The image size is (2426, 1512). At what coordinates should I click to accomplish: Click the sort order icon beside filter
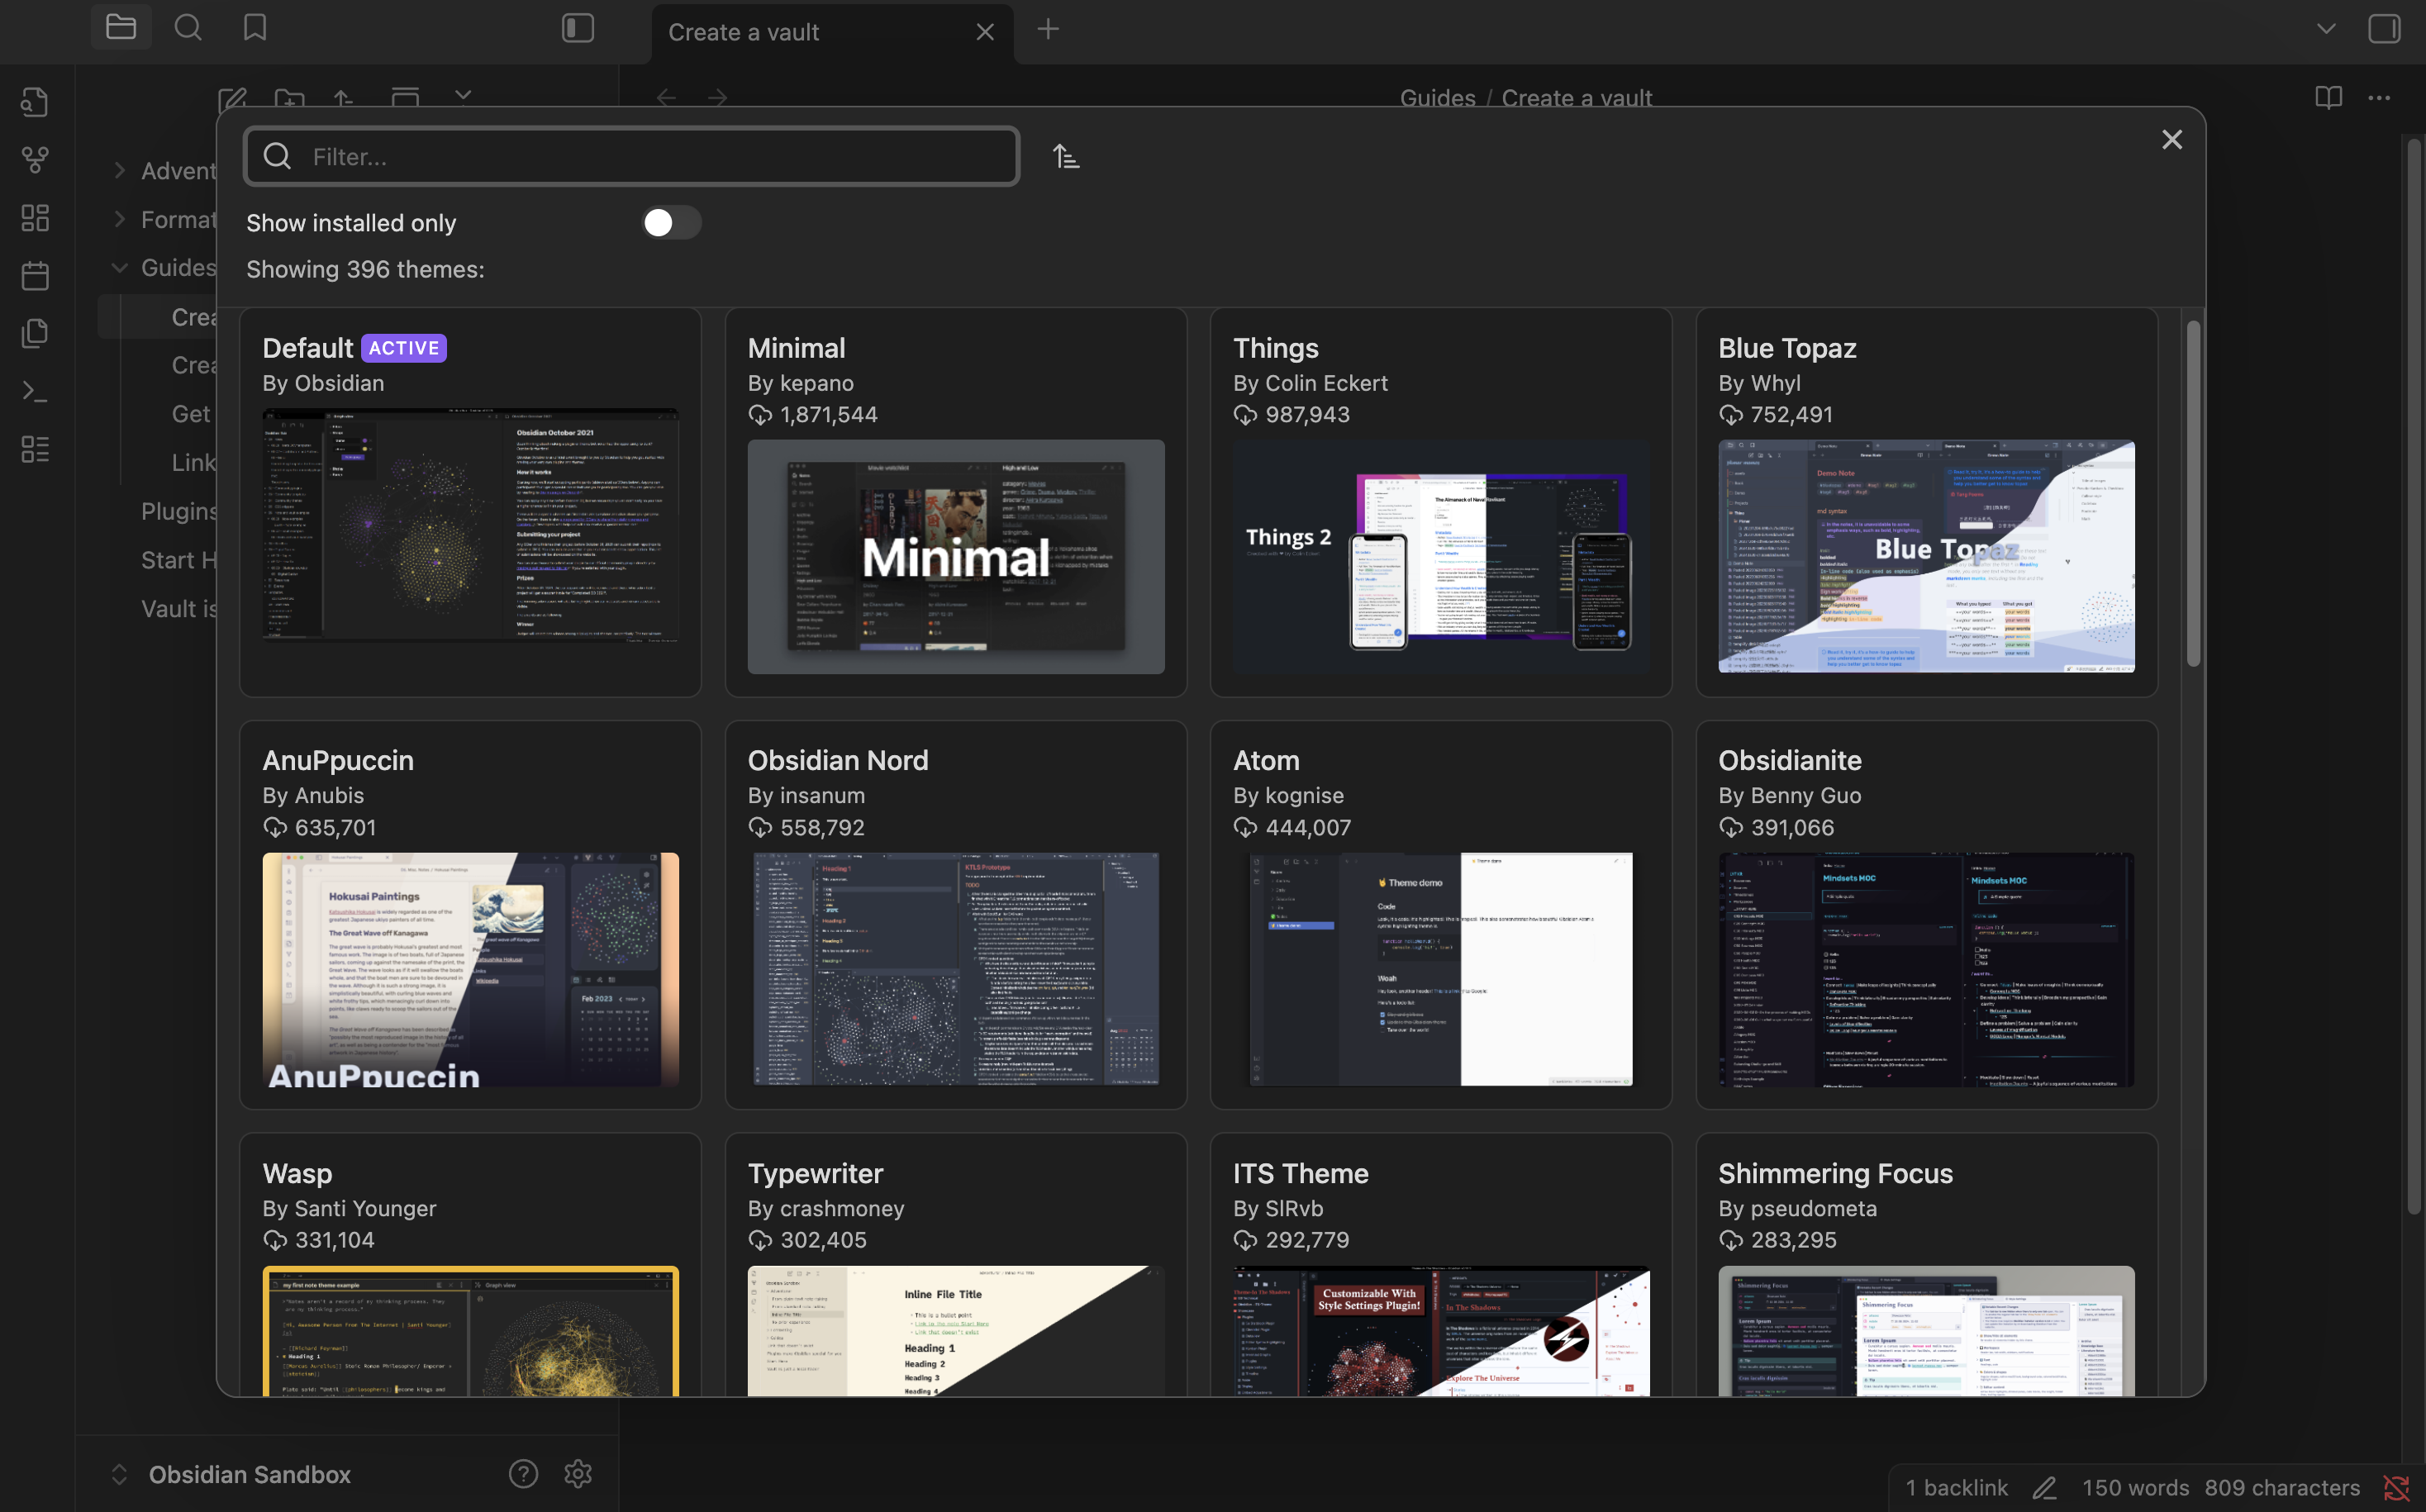coord(1066,157)
